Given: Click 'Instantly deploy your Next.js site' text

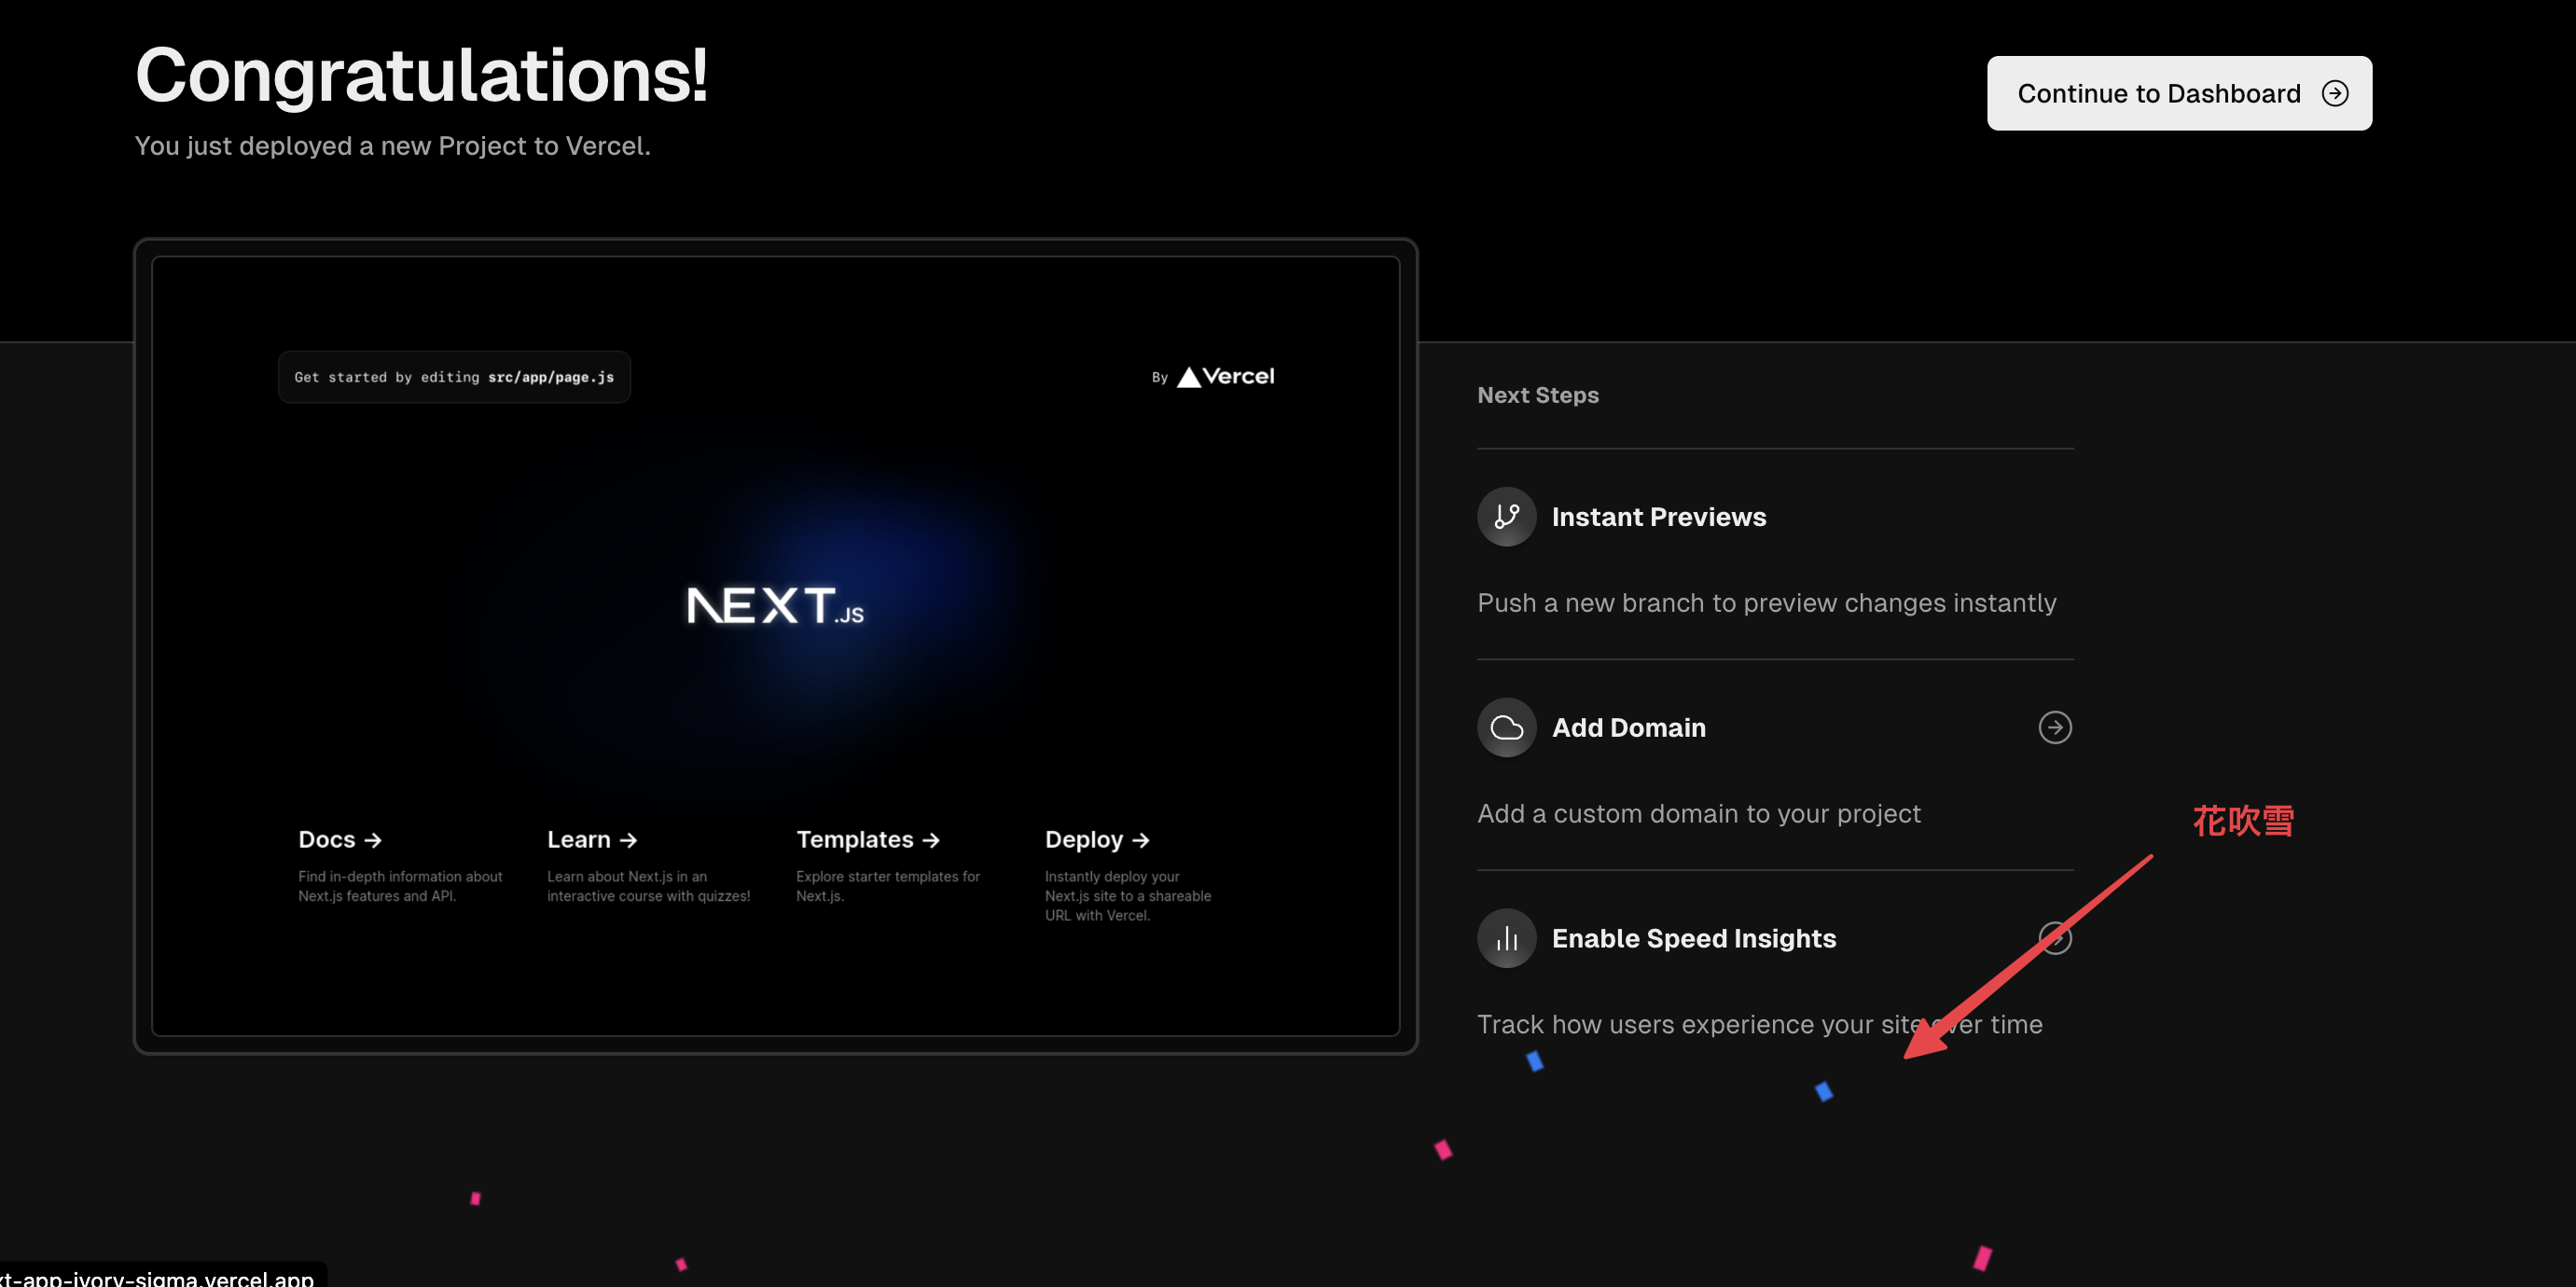Looking at the screenshot, I should pyautogui.click(x=1128, y=895).
